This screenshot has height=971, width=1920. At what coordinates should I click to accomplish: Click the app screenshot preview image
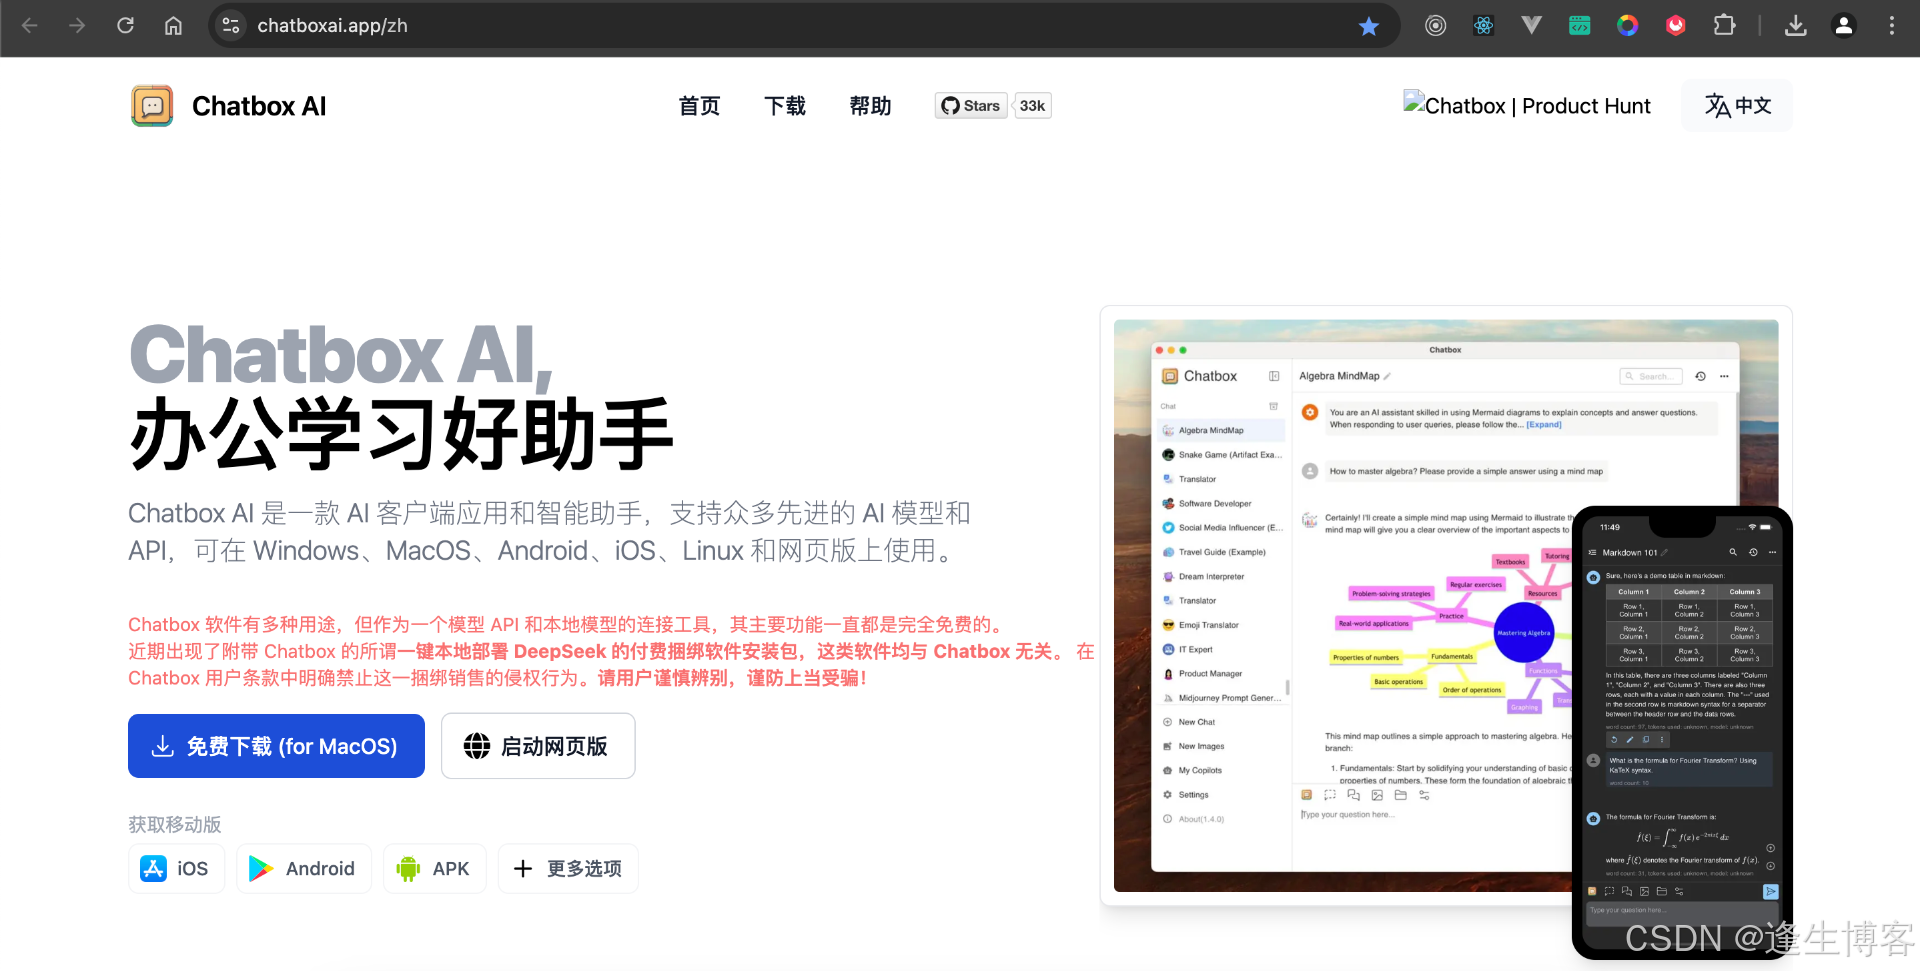1446,606
